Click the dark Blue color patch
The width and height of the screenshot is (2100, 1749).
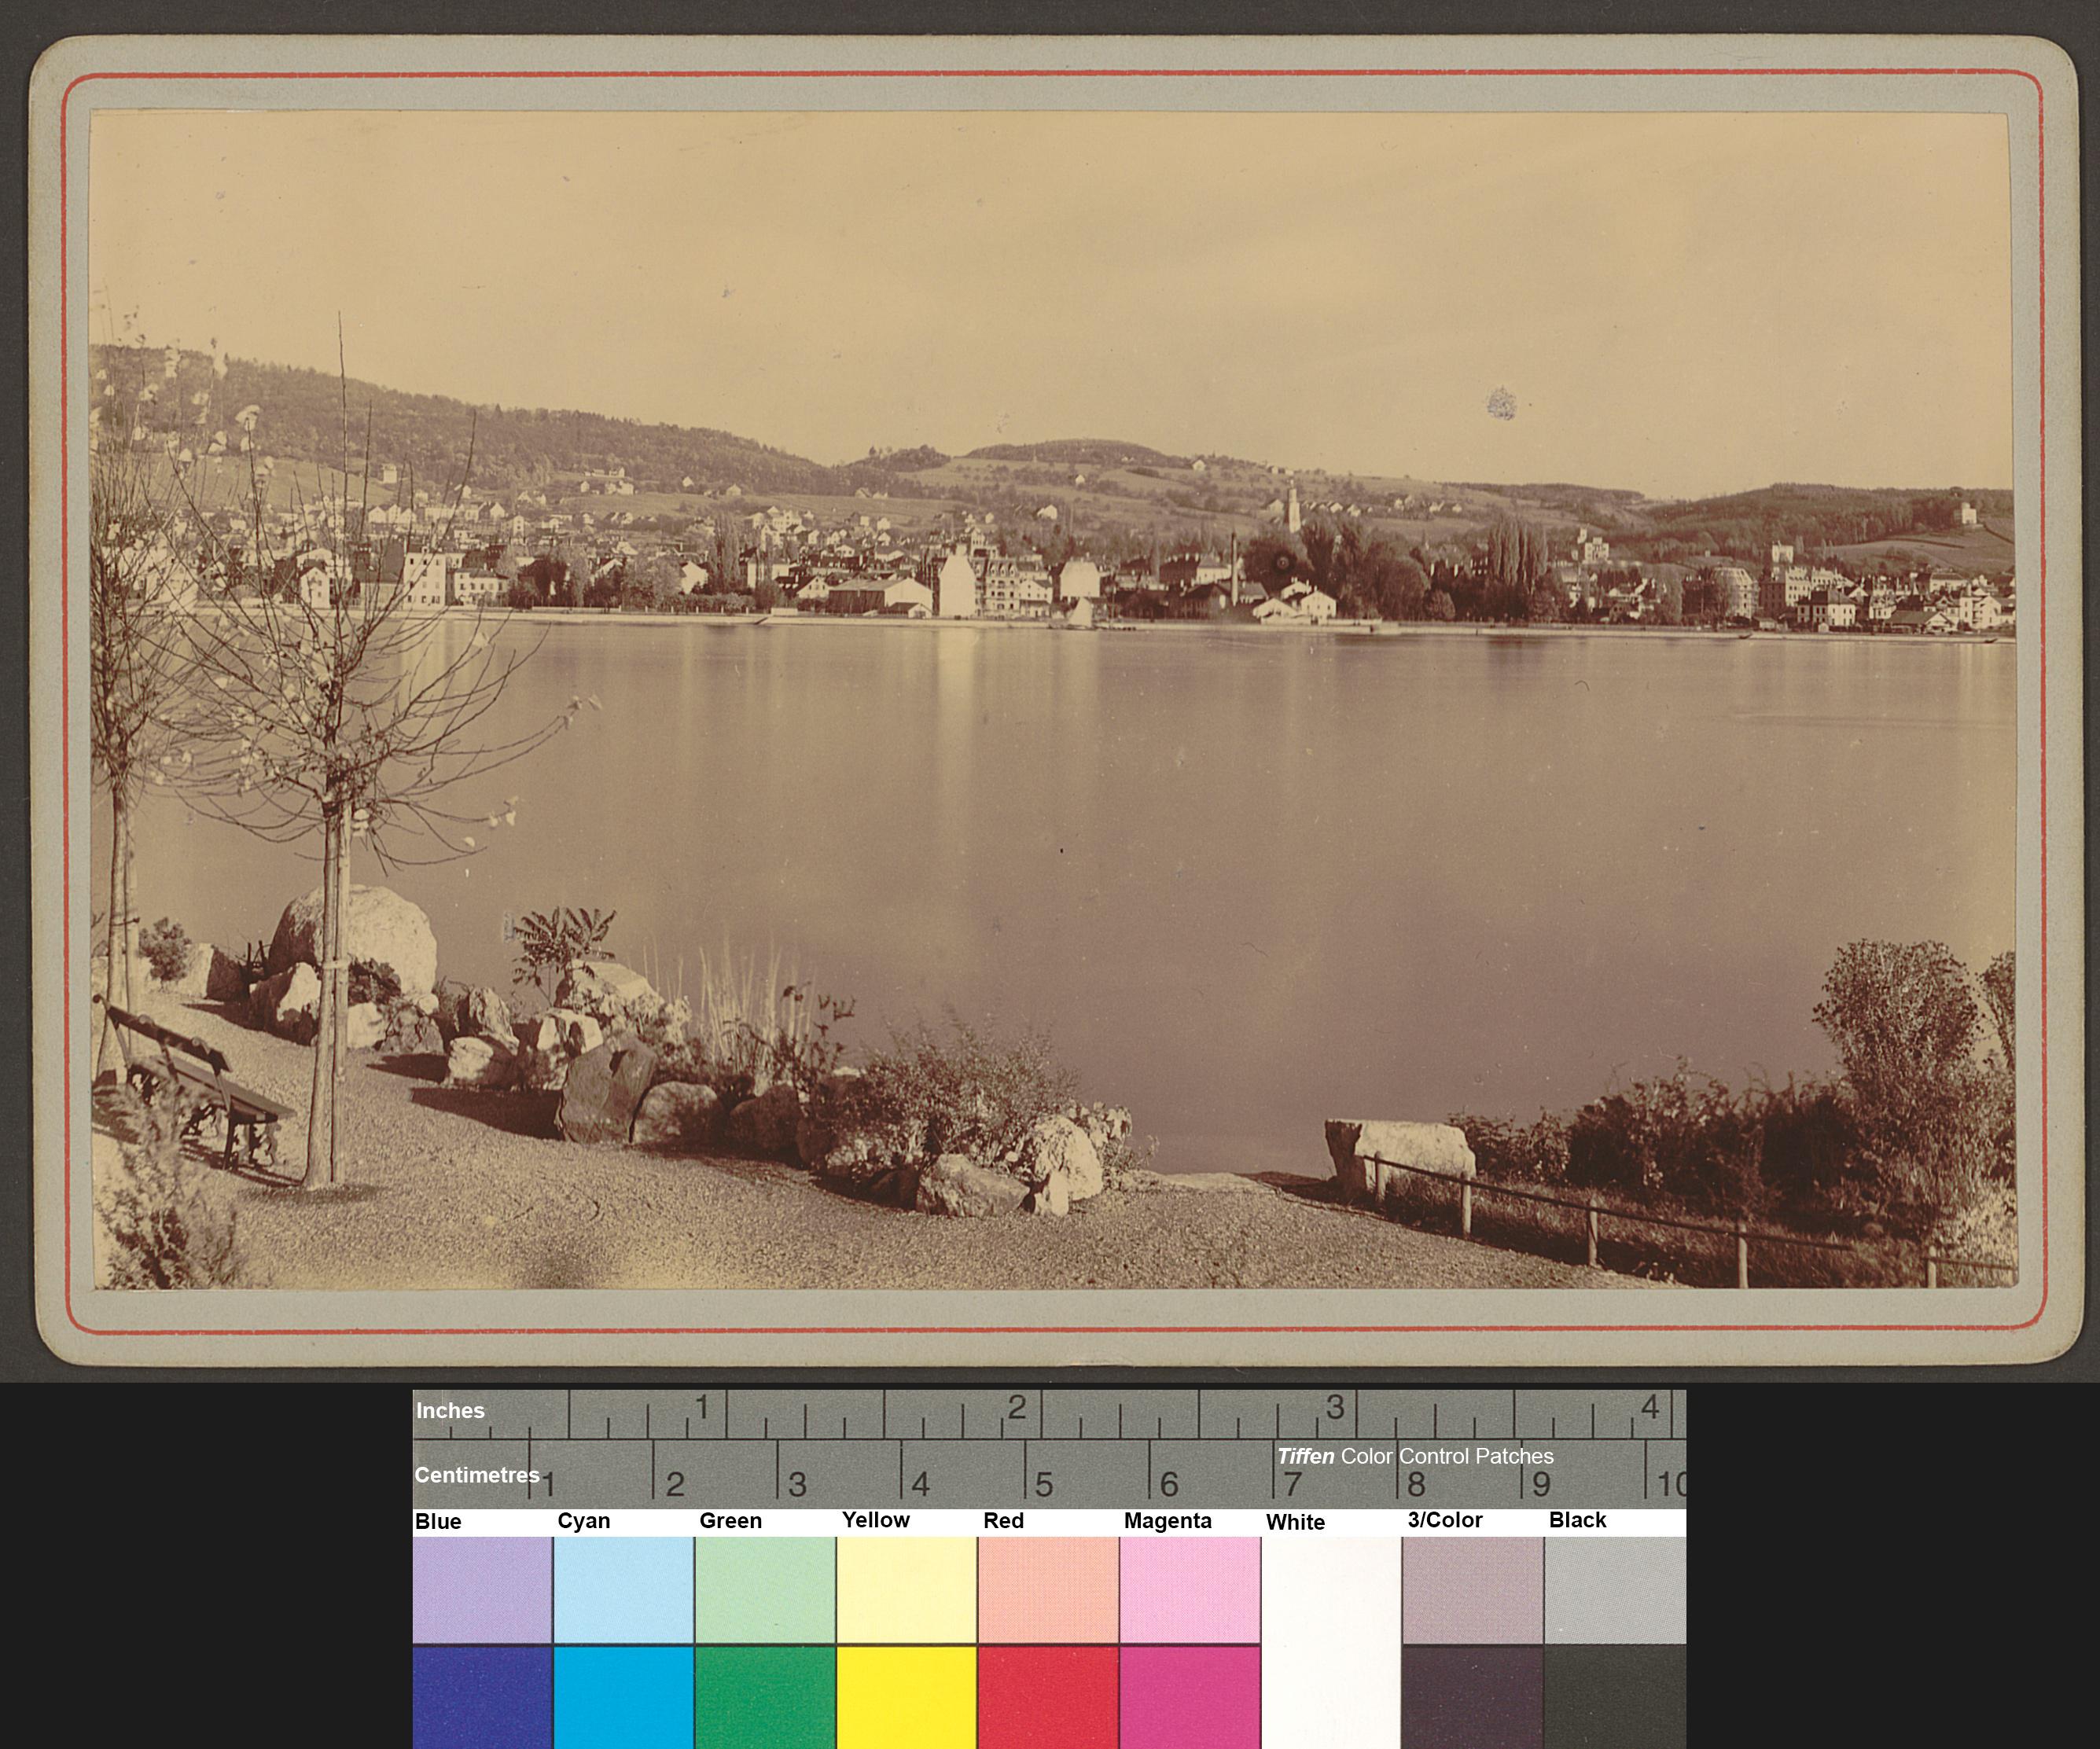click(x=482, y=1697)
